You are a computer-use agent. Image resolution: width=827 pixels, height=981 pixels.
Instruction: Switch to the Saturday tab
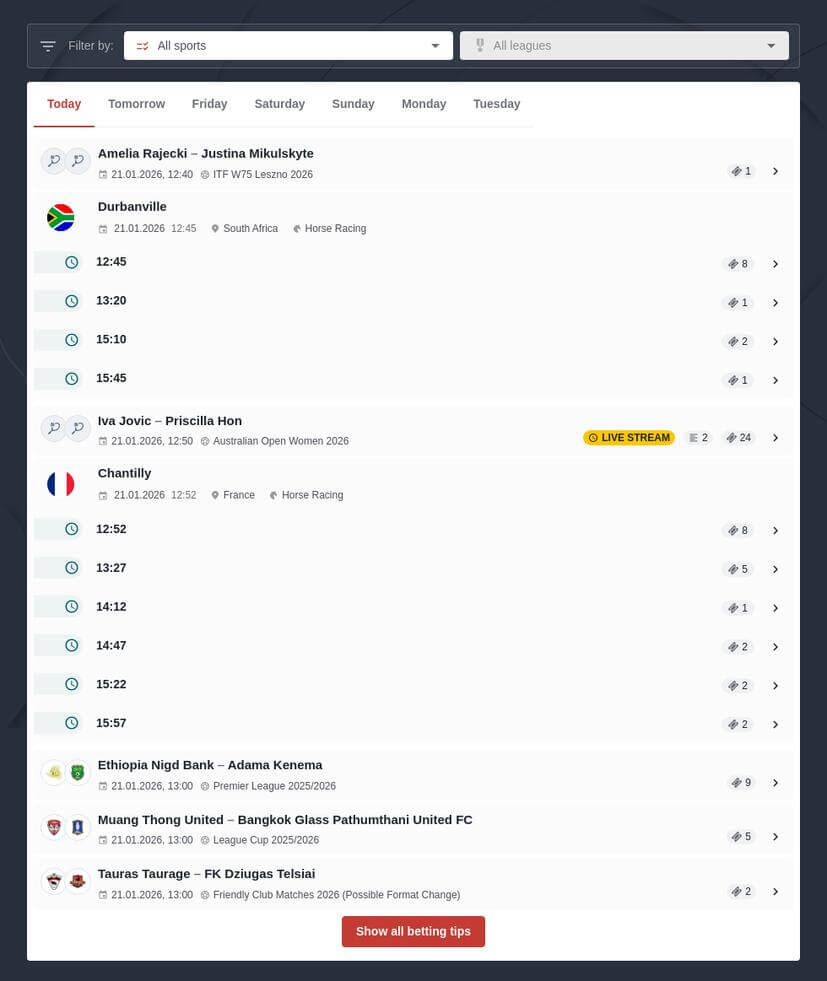click(279, 104)
